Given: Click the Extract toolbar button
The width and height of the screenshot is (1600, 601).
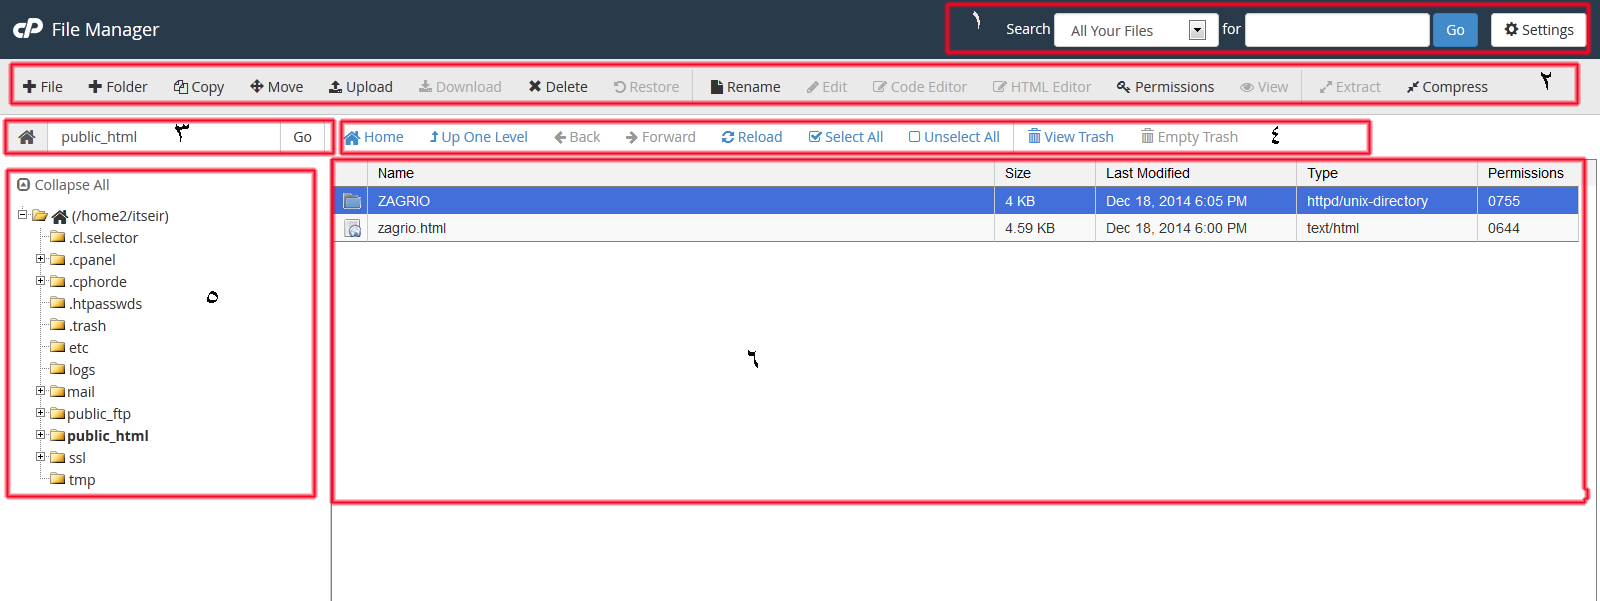Looking at the screenshot, I should tap(1350, 87).
